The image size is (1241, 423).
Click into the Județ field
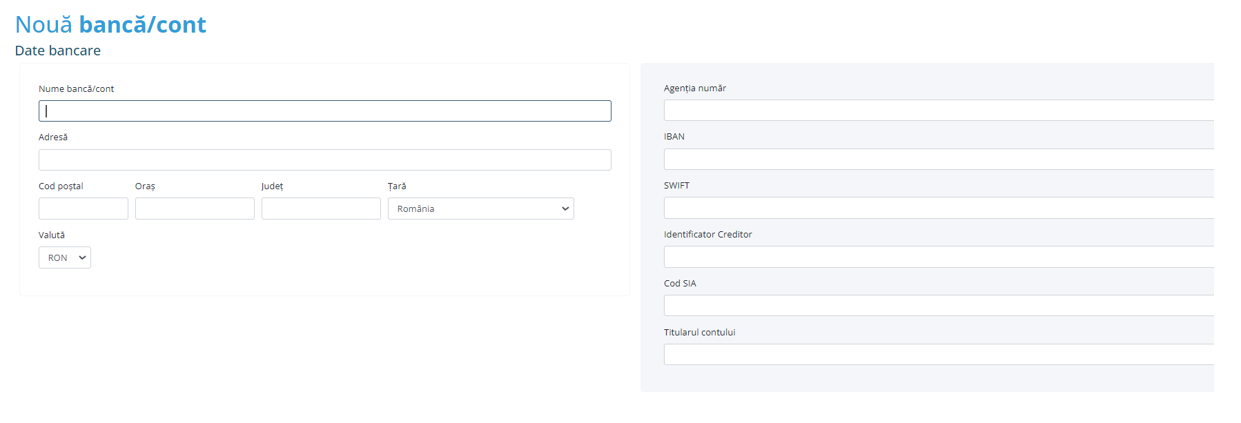tap(321, 208)
